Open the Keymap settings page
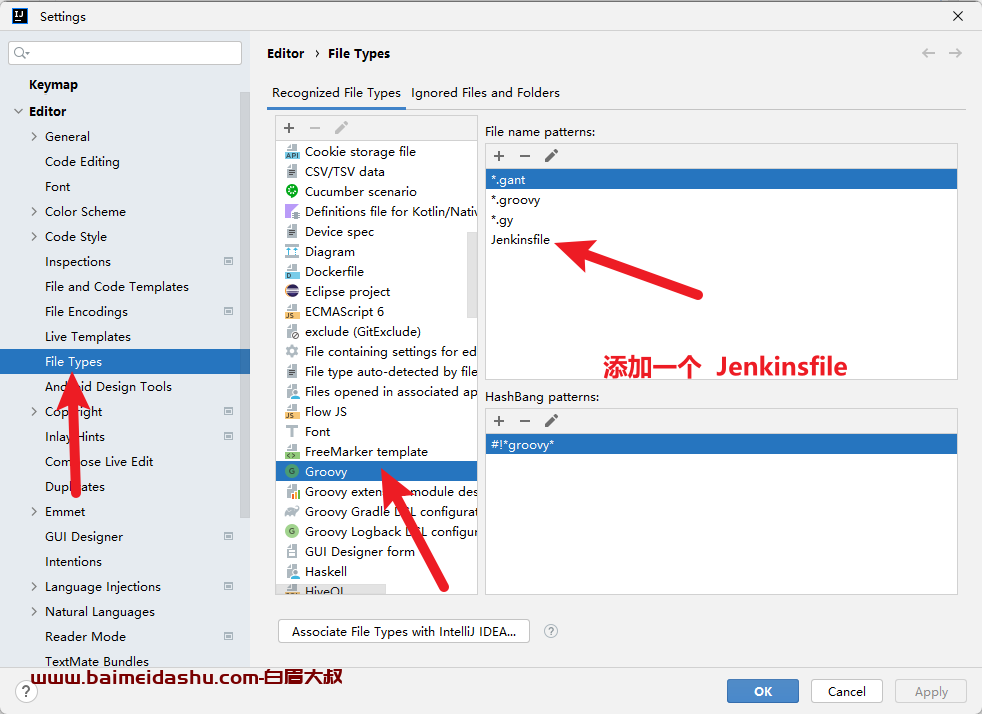Viewport: 982px width, 714px height. tap(53, 85)
